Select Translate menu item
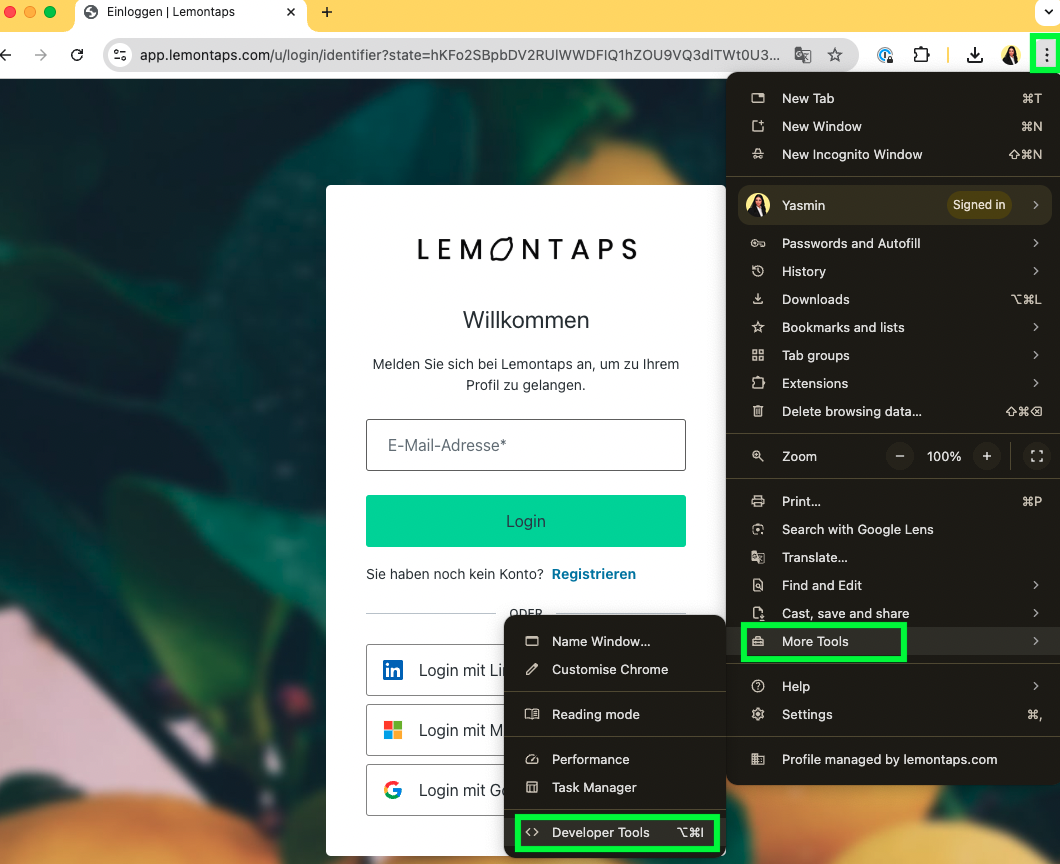 point(895,558)
